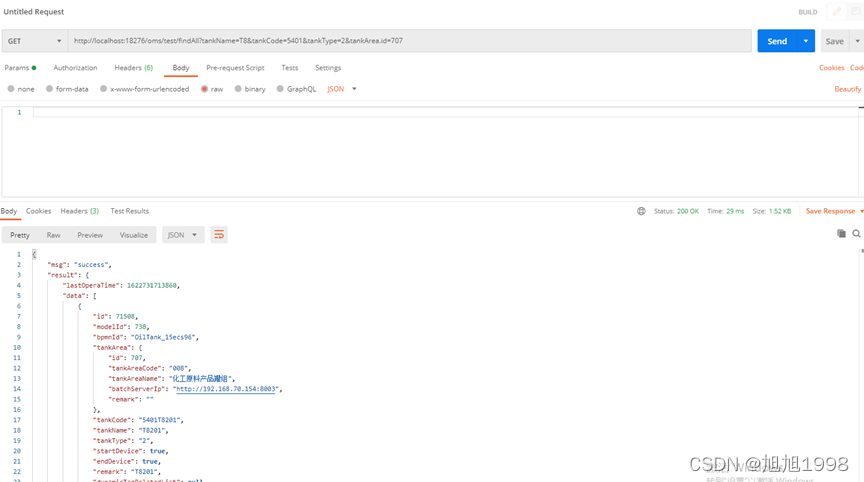The height and width of the screenshot is (482, 864).
Task: Click the BUILD label at top right
Action: pyautogui.click(x=808, y=12)
